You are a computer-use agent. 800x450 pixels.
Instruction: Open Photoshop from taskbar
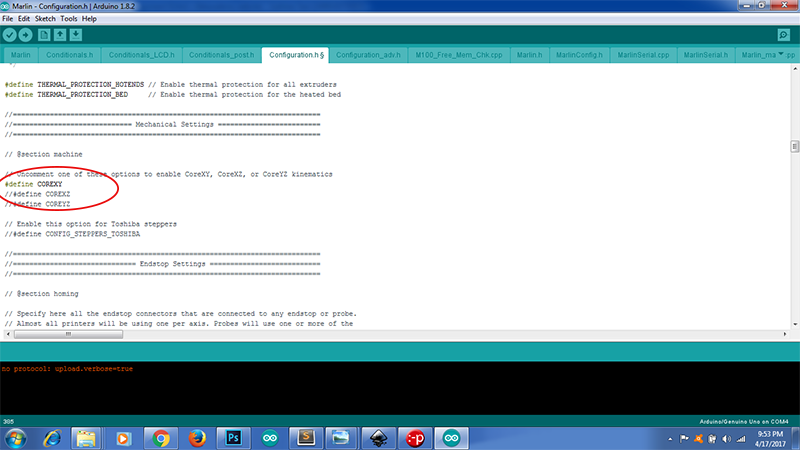point(233,439)
